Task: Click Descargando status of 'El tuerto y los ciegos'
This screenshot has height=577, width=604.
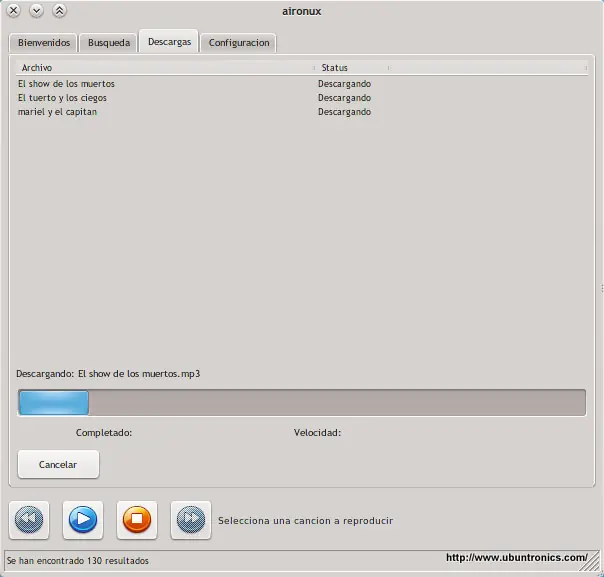Action: point(344,98)
